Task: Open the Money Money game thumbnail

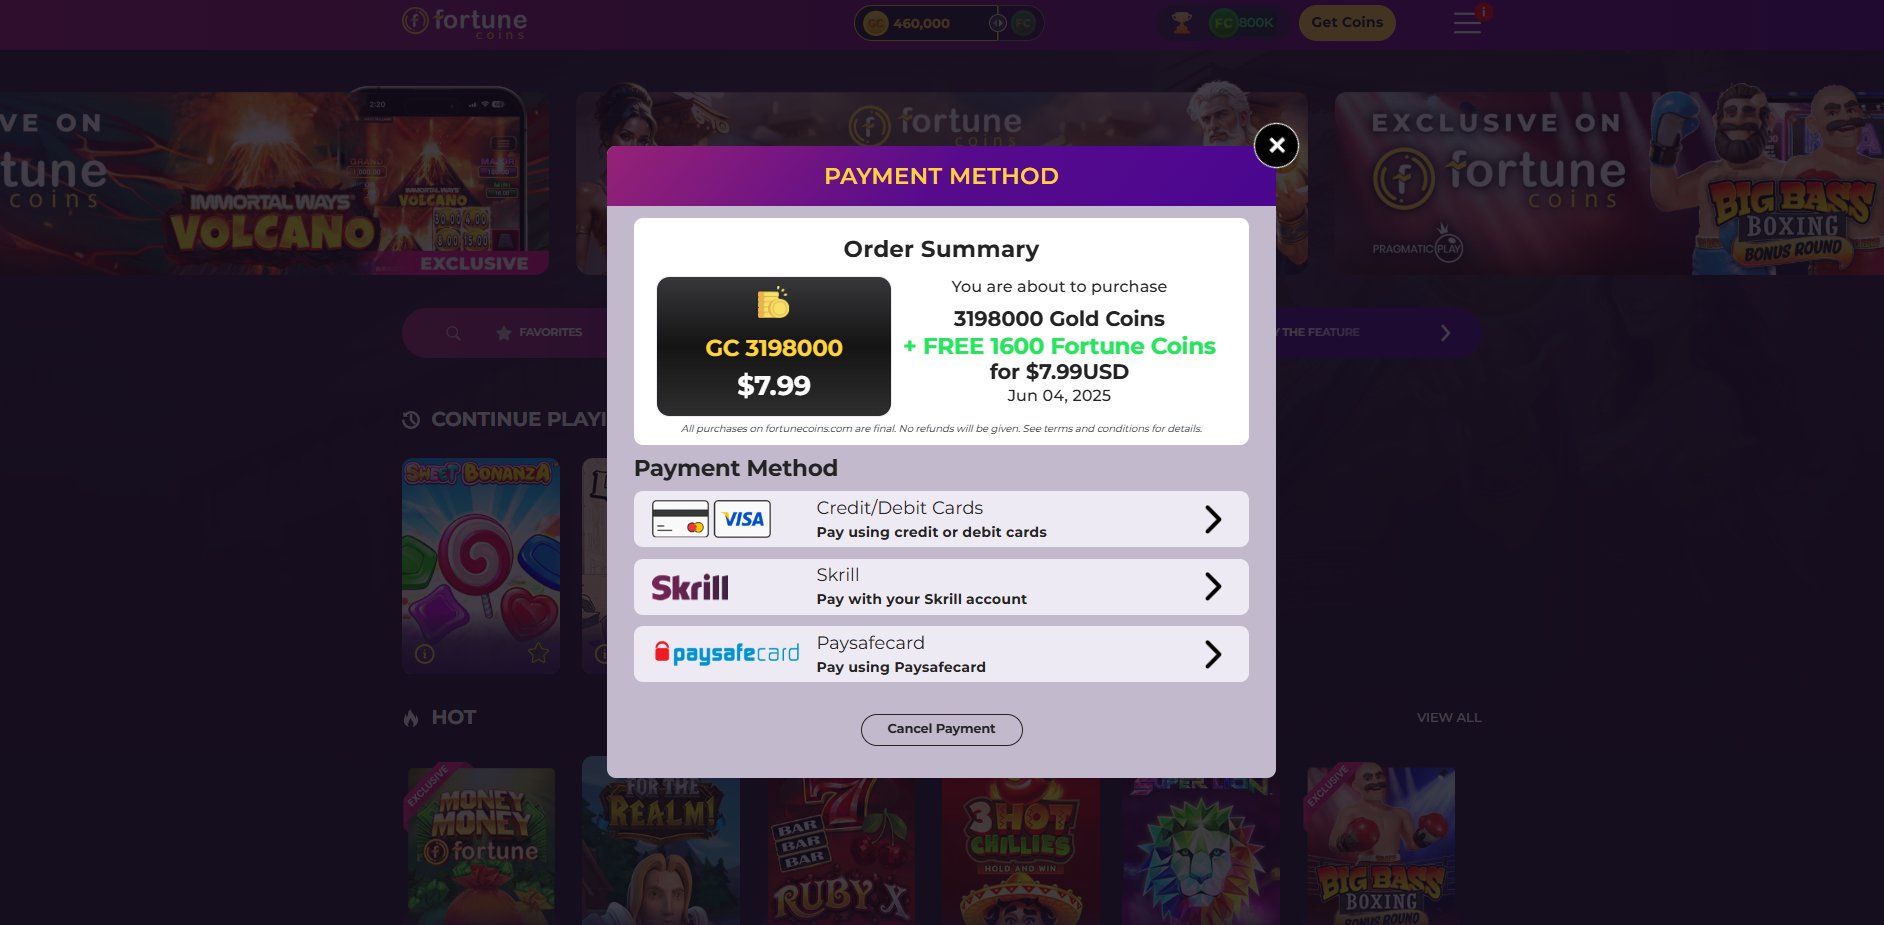Action: (x=481, y=845)
